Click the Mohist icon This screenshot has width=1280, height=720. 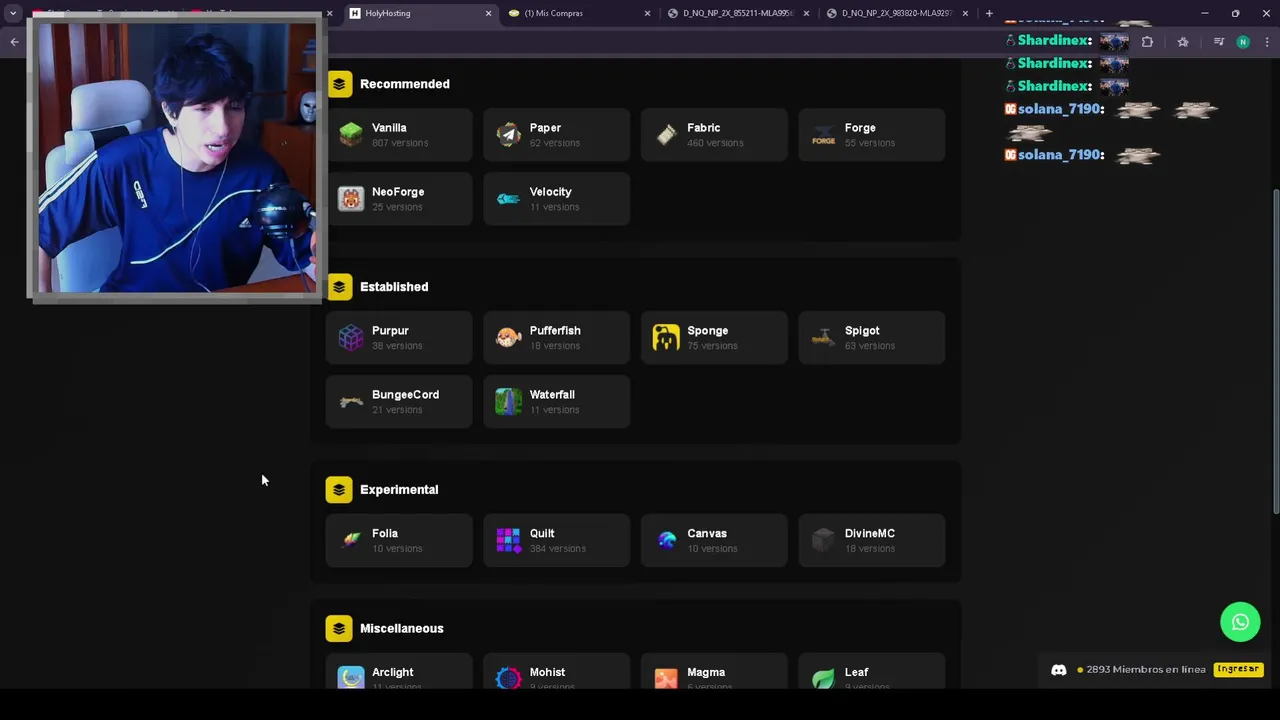(509, 678)
